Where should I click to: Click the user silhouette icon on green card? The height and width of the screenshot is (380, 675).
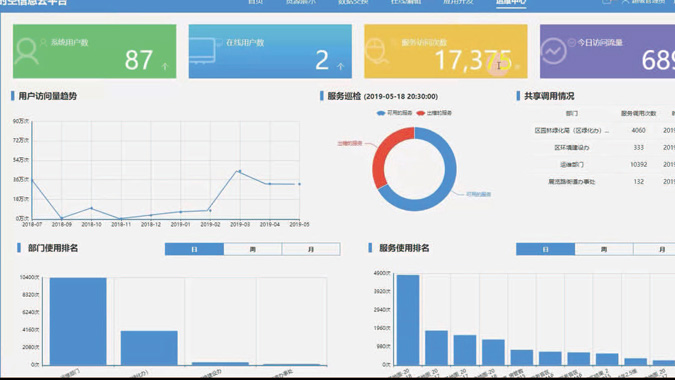click(26, 52)
